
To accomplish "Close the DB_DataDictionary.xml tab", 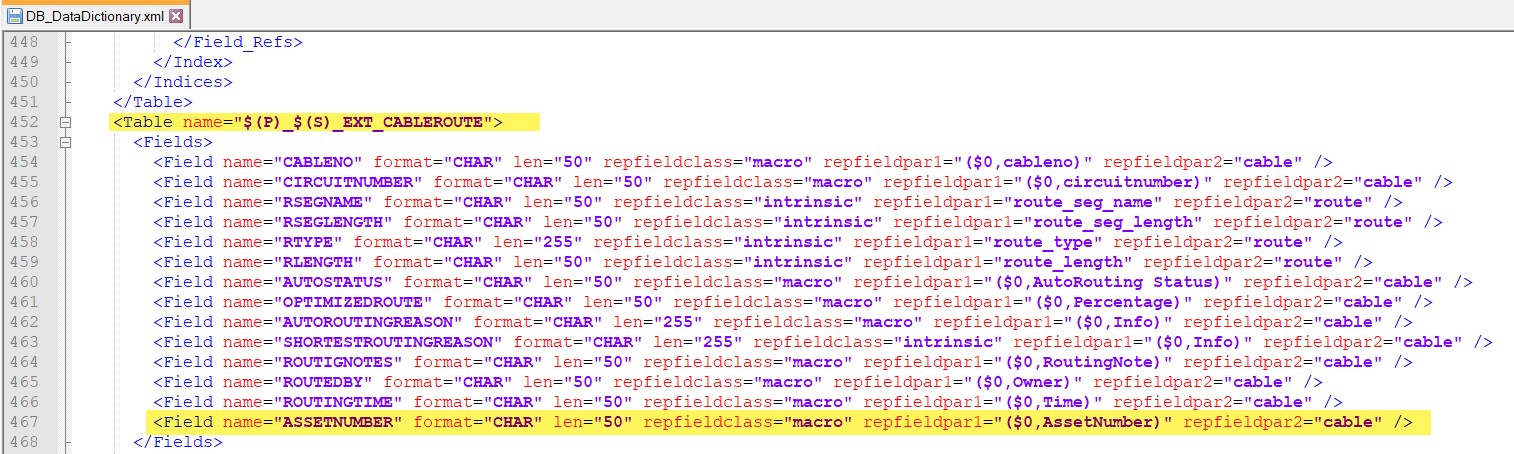I will (176, 16).
